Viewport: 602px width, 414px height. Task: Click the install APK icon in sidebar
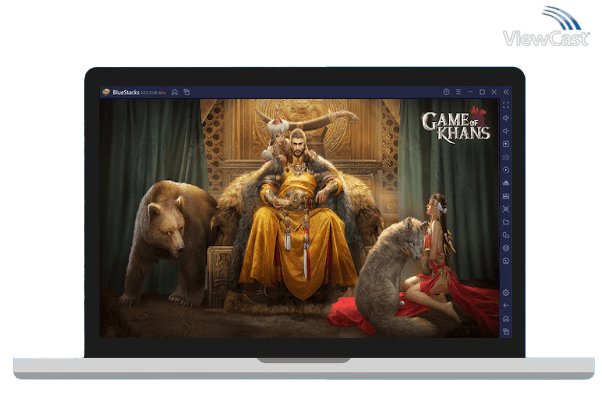pyautogui.click(x=506, y=183)
